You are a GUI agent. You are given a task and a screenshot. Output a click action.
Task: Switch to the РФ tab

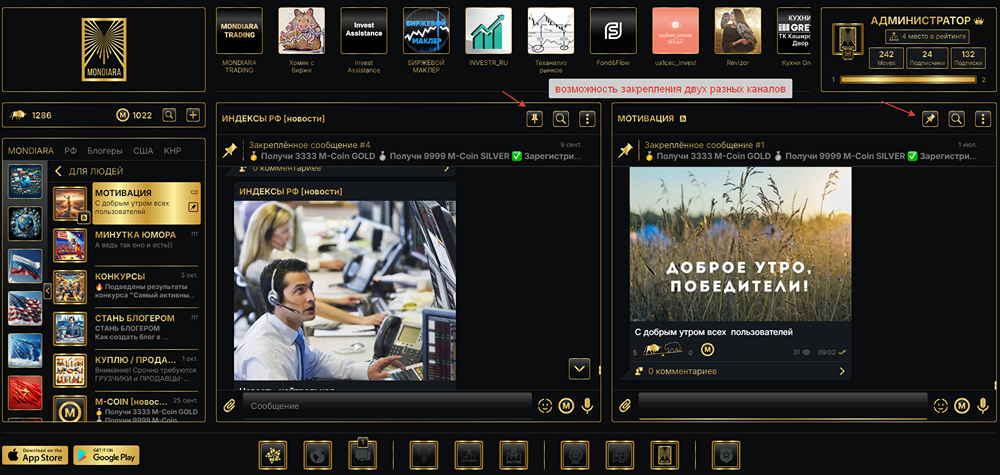[x=70, y=151]
